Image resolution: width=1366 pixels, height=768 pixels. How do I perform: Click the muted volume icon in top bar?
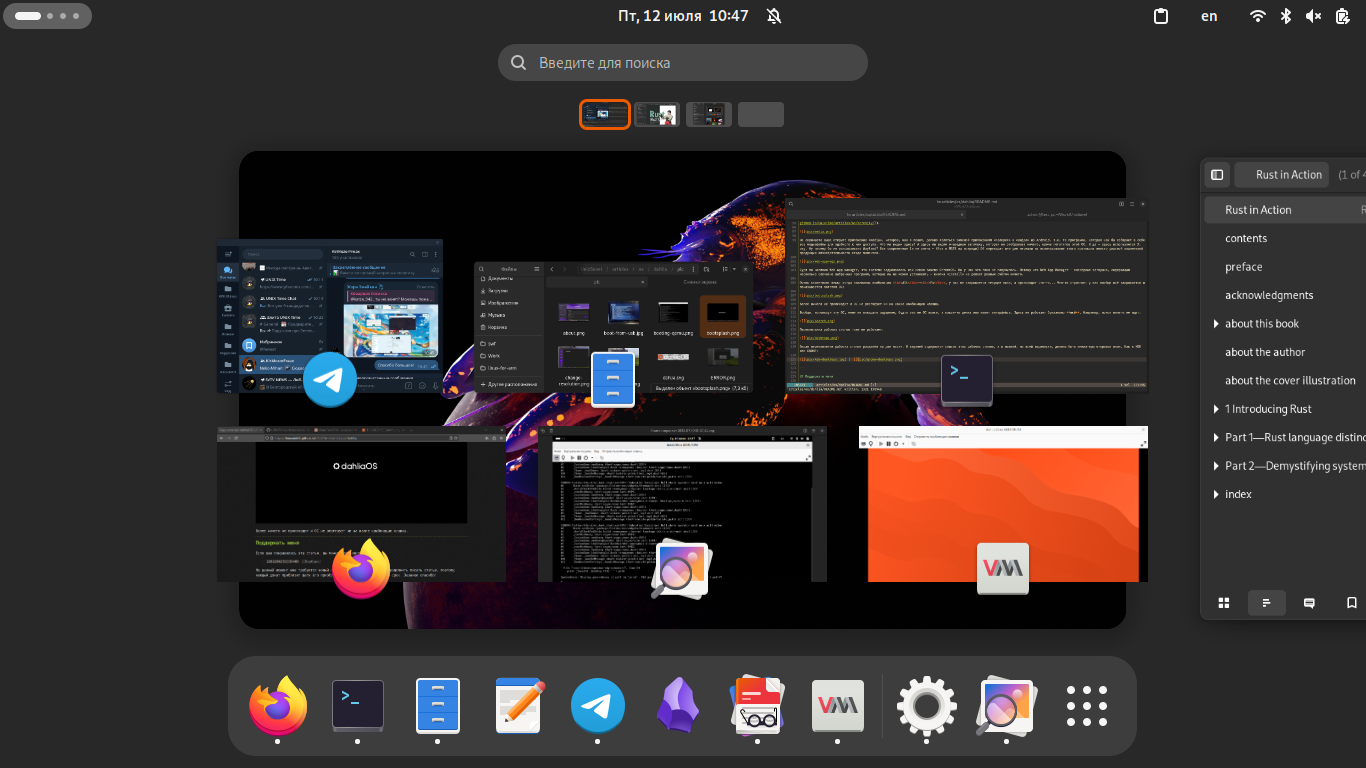point(1313,16)
